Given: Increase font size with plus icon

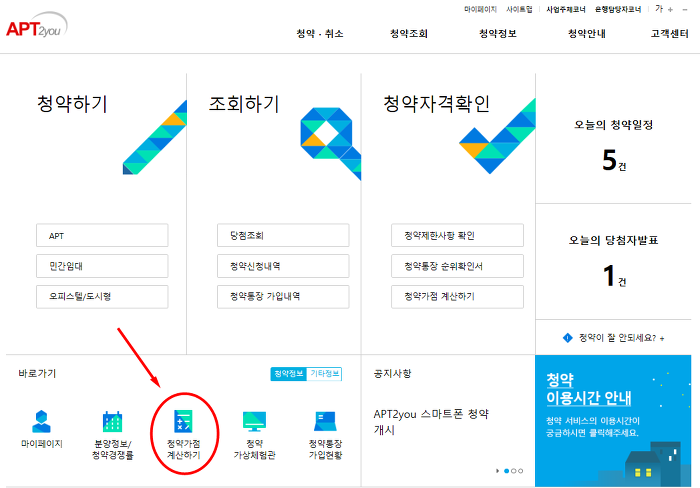Looking at the screenshot, I should 670,9.
